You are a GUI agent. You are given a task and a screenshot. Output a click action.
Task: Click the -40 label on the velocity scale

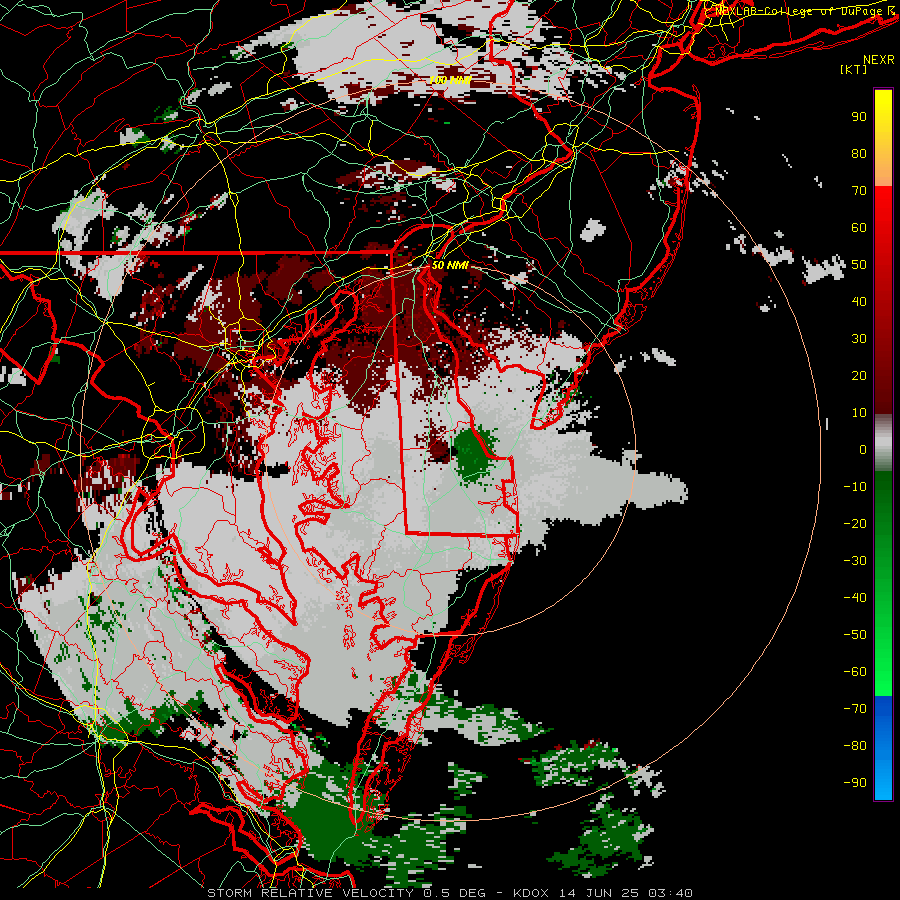[855, 598]
